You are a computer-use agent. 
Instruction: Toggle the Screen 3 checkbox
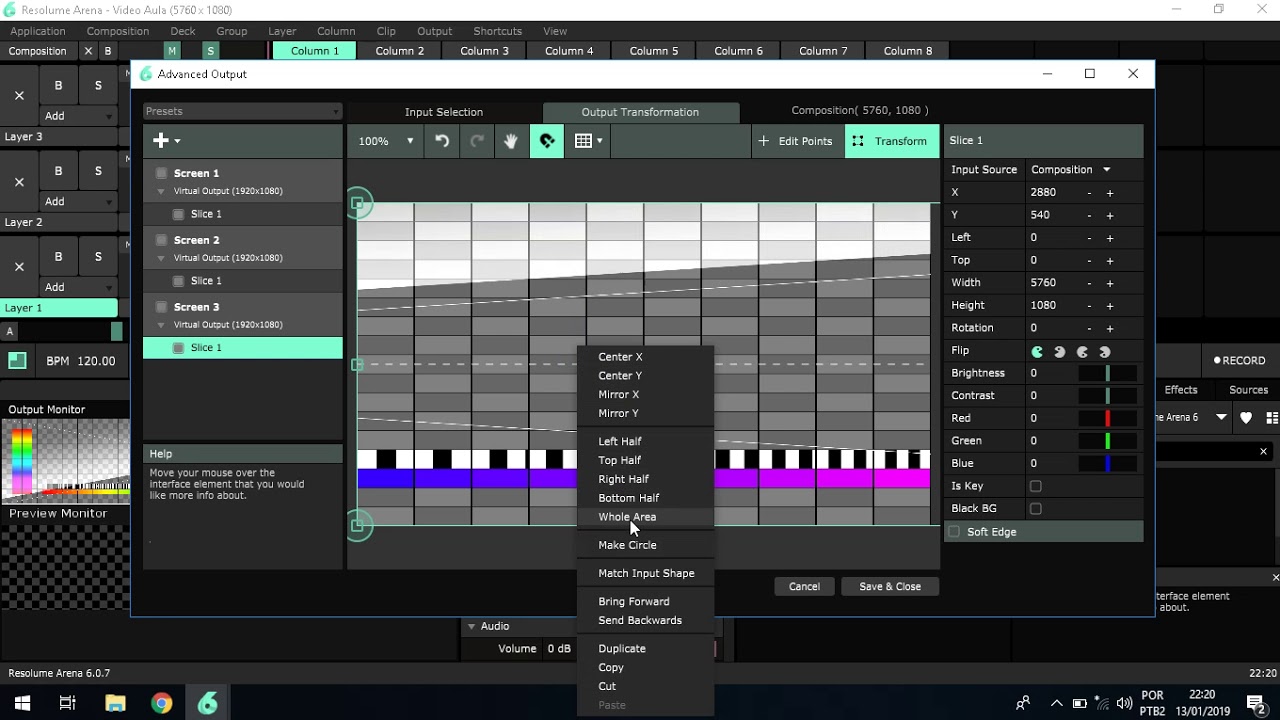(161, 307)
